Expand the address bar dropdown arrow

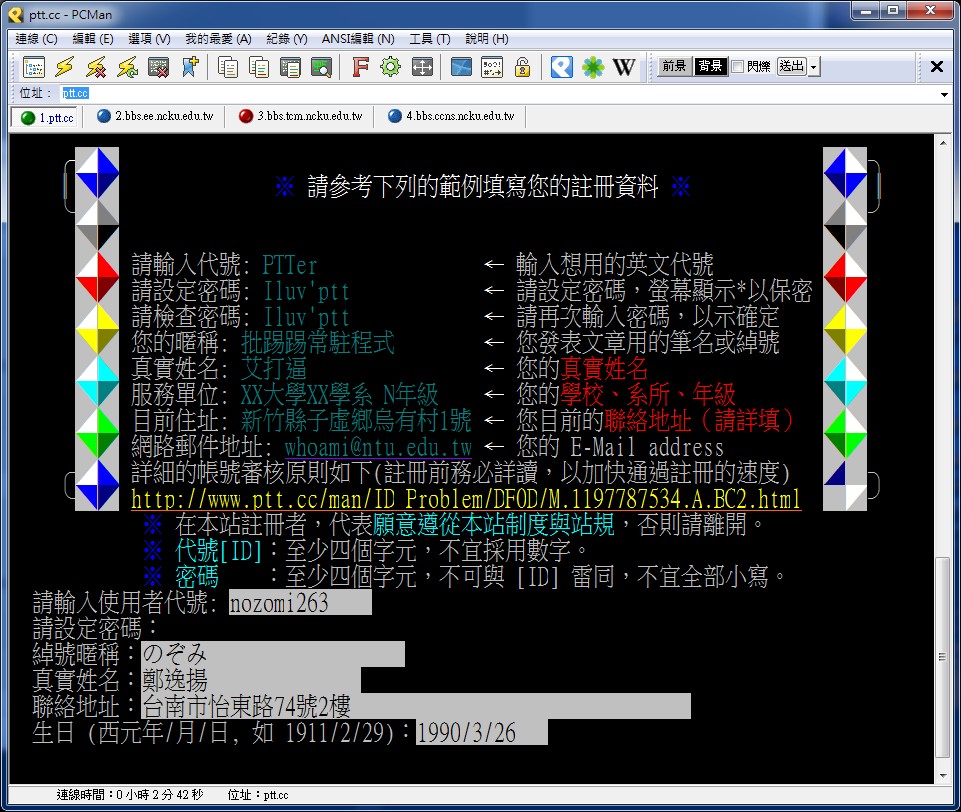pos(944,94)
